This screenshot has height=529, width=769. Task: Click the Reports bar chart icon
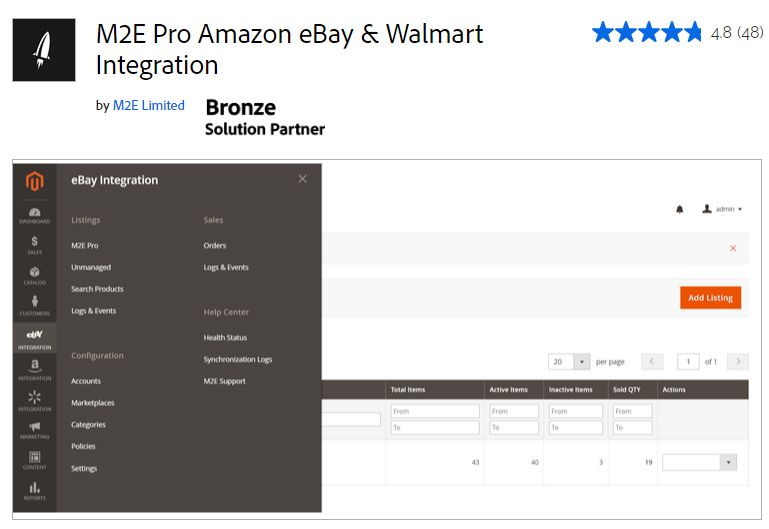tap(35, 490)
